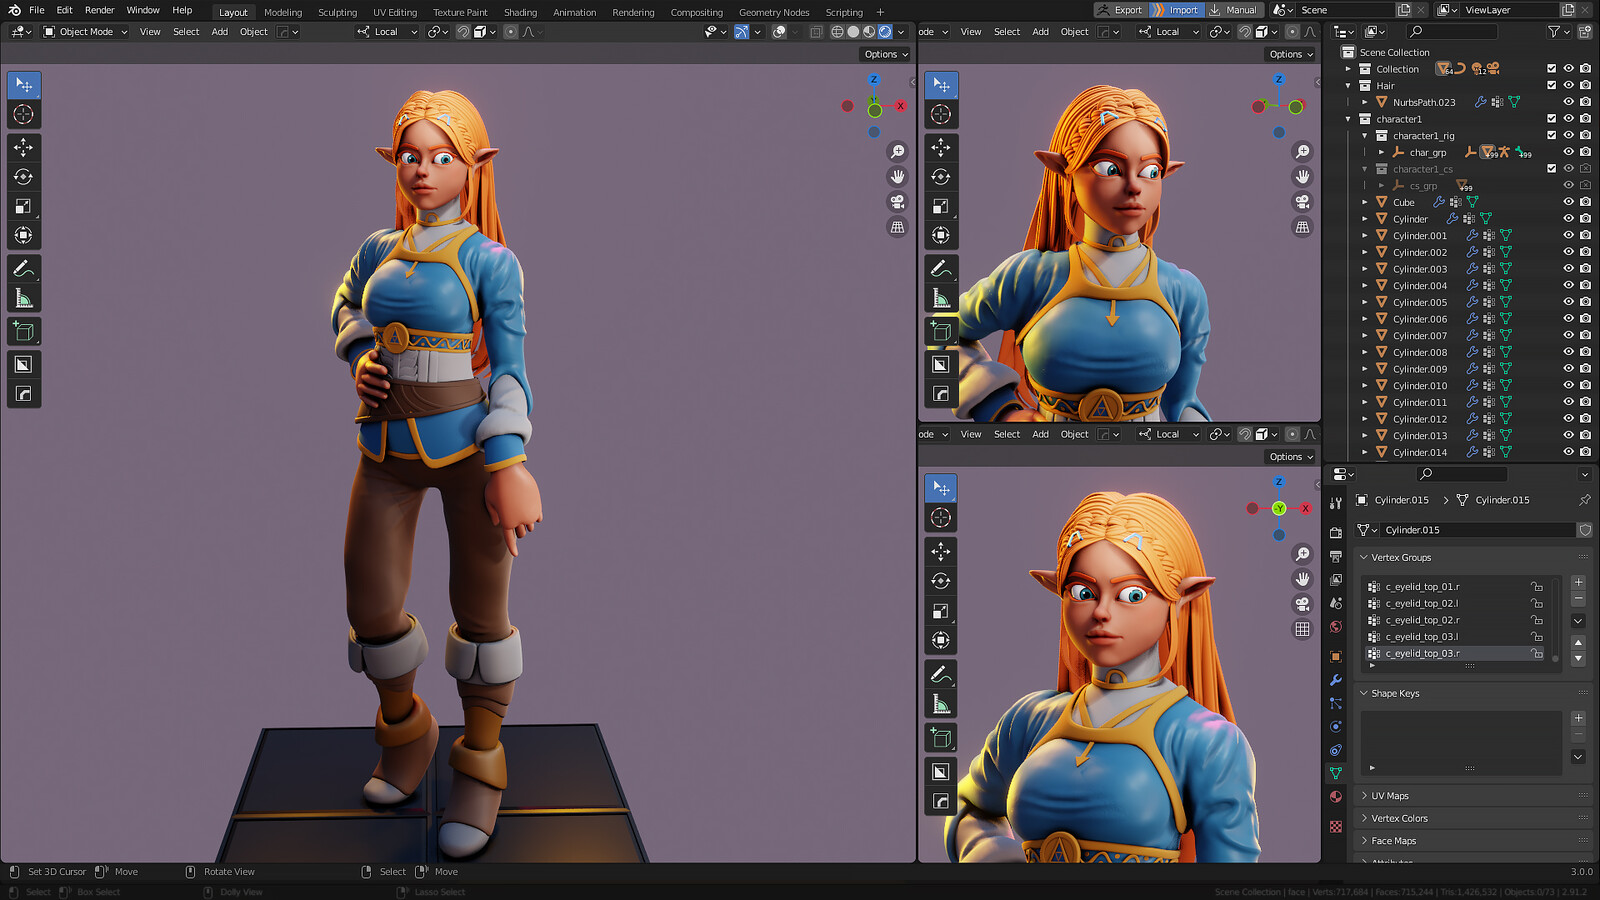Image resolution: width=1600 pixels, height=900 pixels.
Task: Select the Cursor tool in left viewport
Action: coord(23,114)
